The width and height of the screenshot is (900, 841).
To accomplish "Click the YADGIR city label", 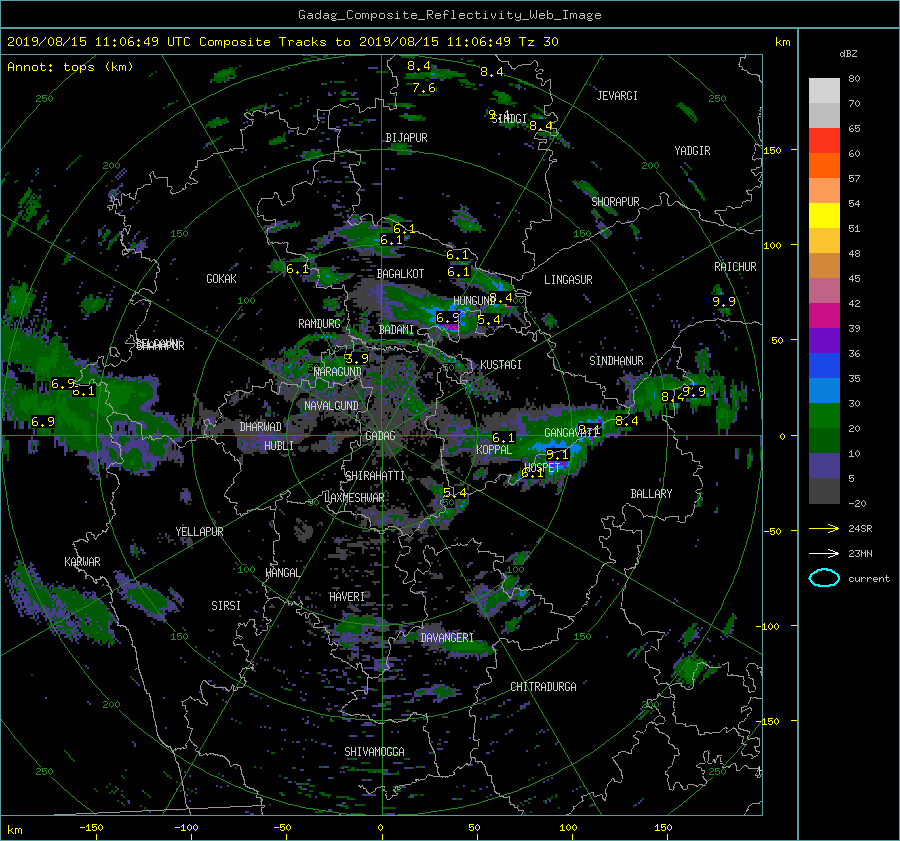I will tap(692, 151).
